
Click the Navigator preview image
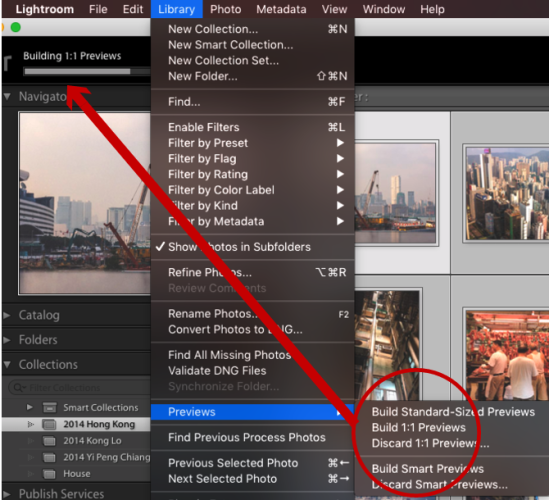[84, 203]
